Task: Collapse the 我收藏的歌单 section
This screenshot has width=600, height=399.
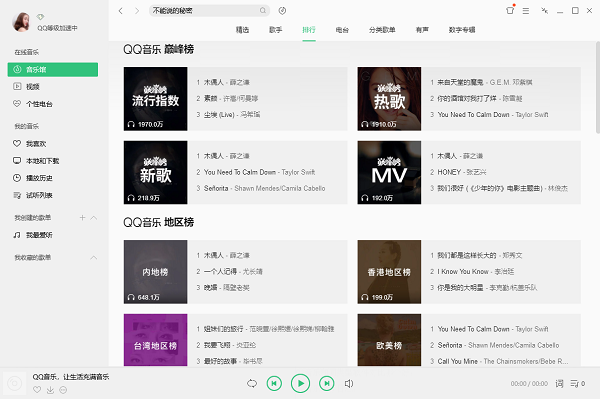Action: coord(94,257)
